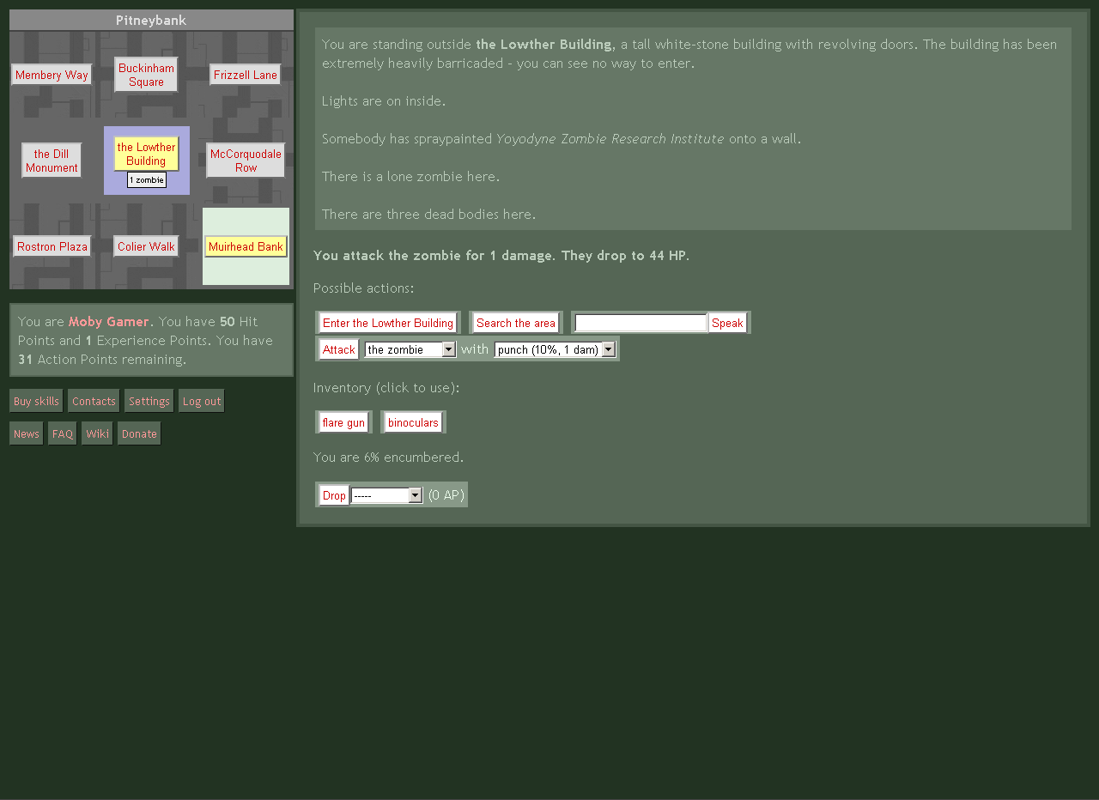Search the area for items
This screenshot has height=800, width=1099.
(515, 323)
